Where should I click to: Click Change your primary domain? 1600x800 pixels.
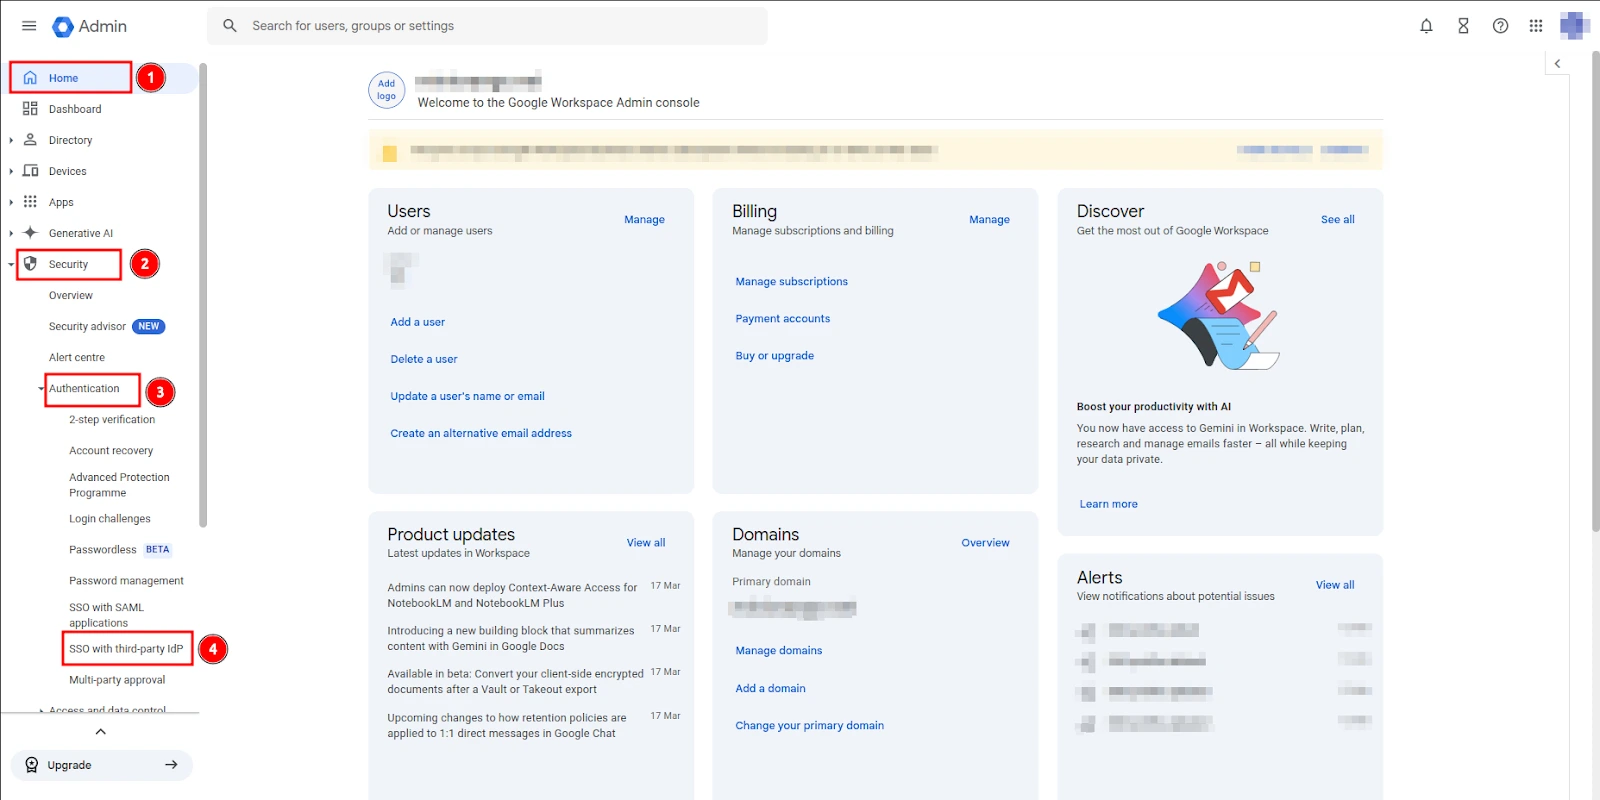click(x=810, y=726)
